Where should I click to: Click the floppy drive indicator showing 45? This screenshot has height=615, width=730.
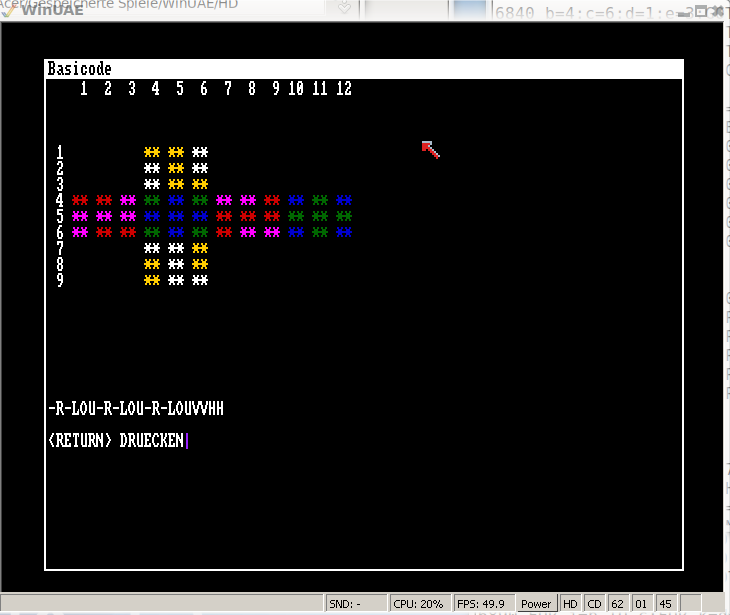coord(665,604)
